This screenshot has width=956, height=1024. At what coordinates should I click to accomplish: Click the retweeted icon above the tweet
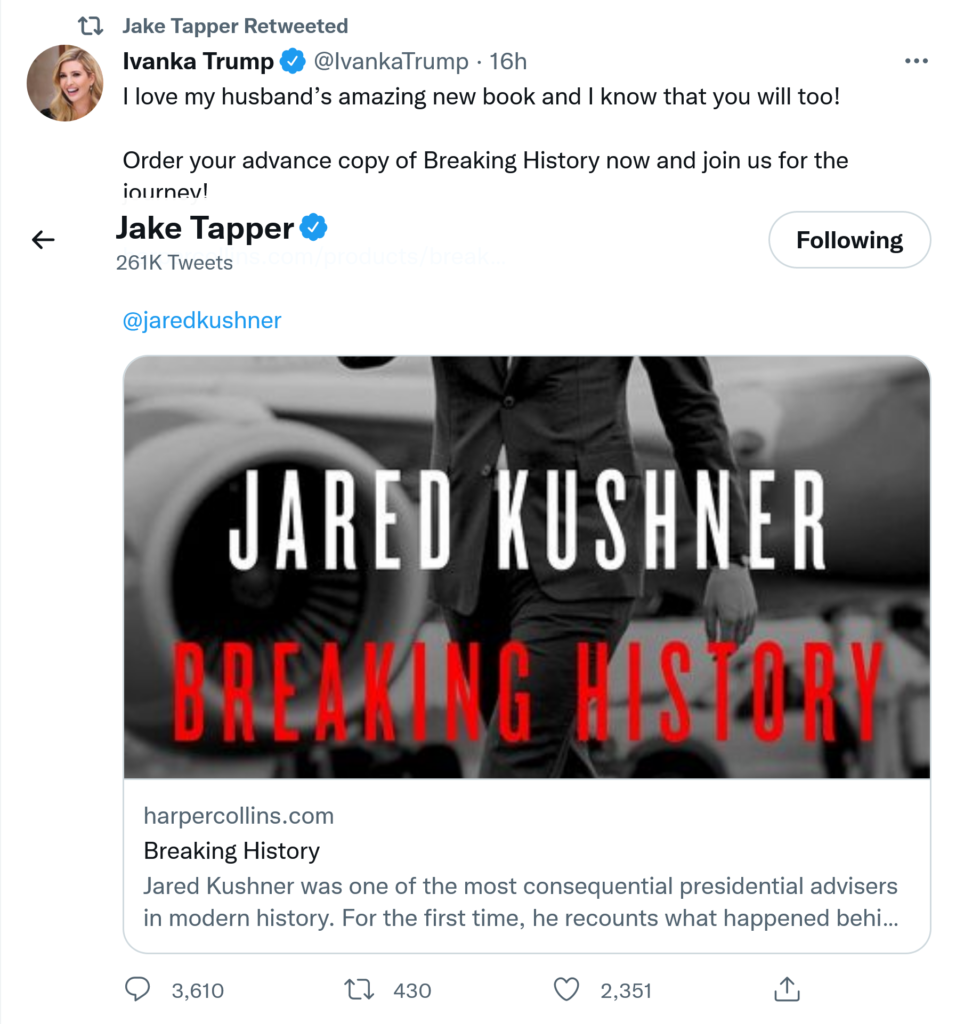click(91, 26)
